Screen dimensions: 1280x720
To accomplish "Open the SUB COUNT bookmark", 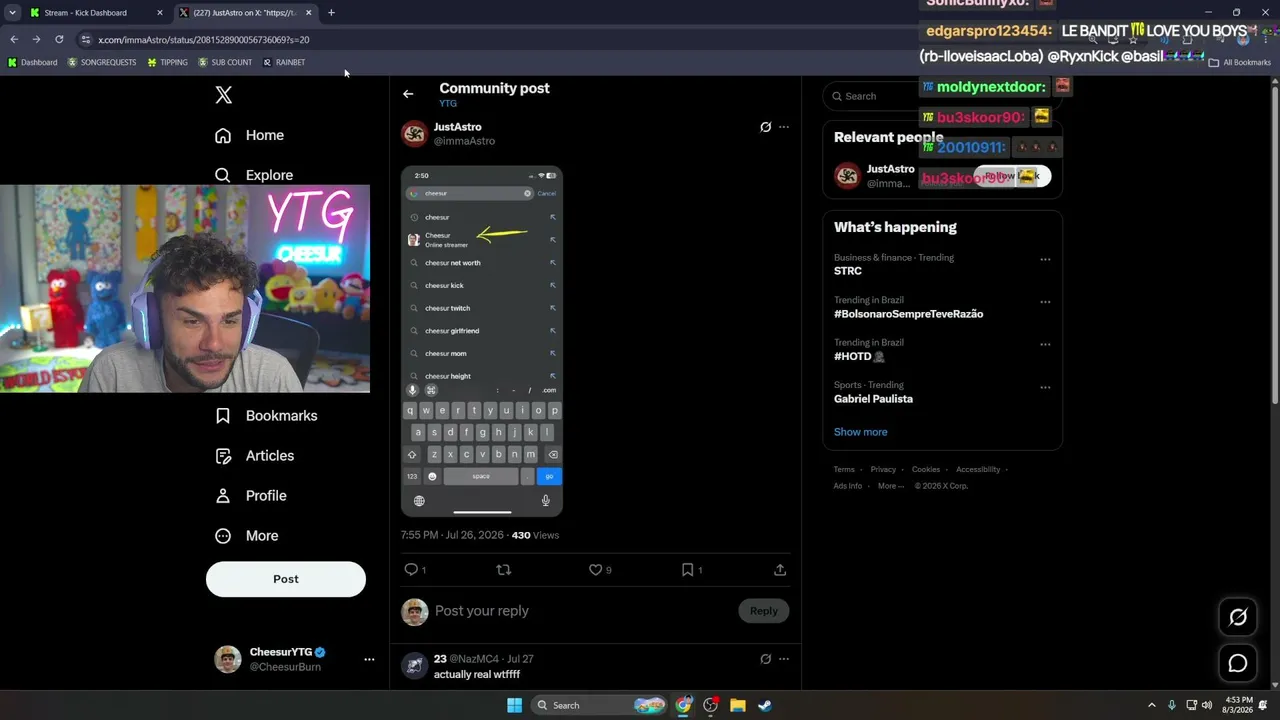I will click(x=225, y=62).
